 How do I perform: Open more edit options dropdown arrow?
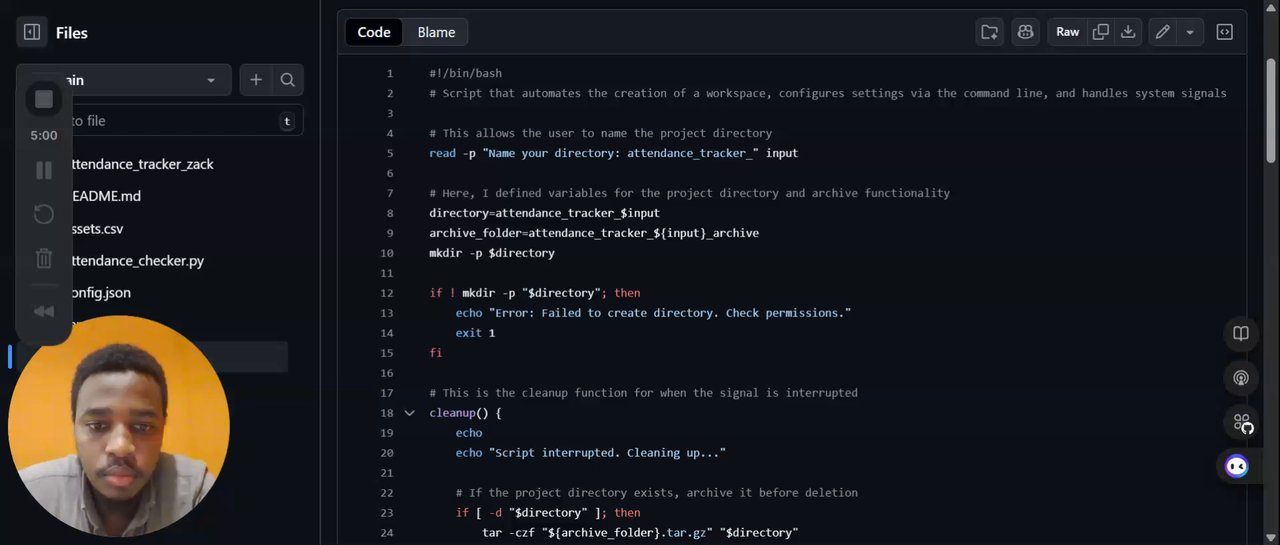pos(1190,32)
